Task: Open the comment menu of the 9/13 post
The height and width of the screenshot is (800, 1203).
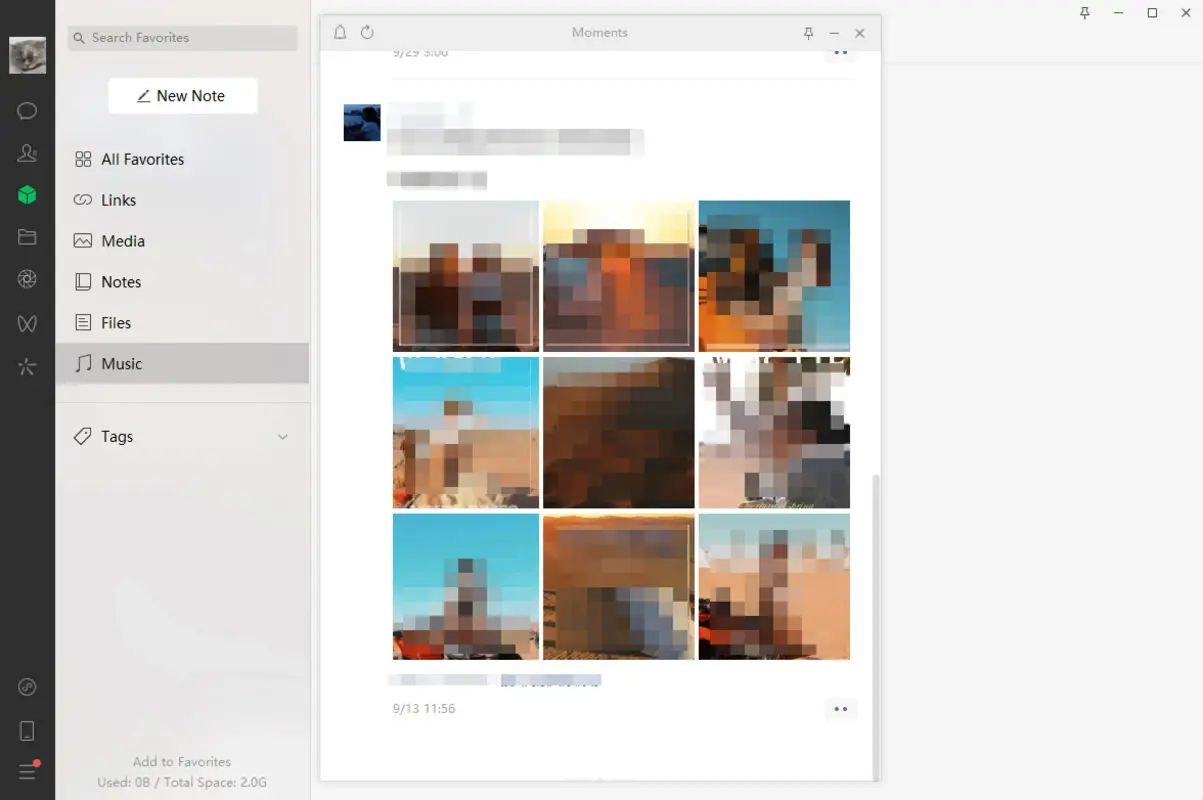Action: 840,709
